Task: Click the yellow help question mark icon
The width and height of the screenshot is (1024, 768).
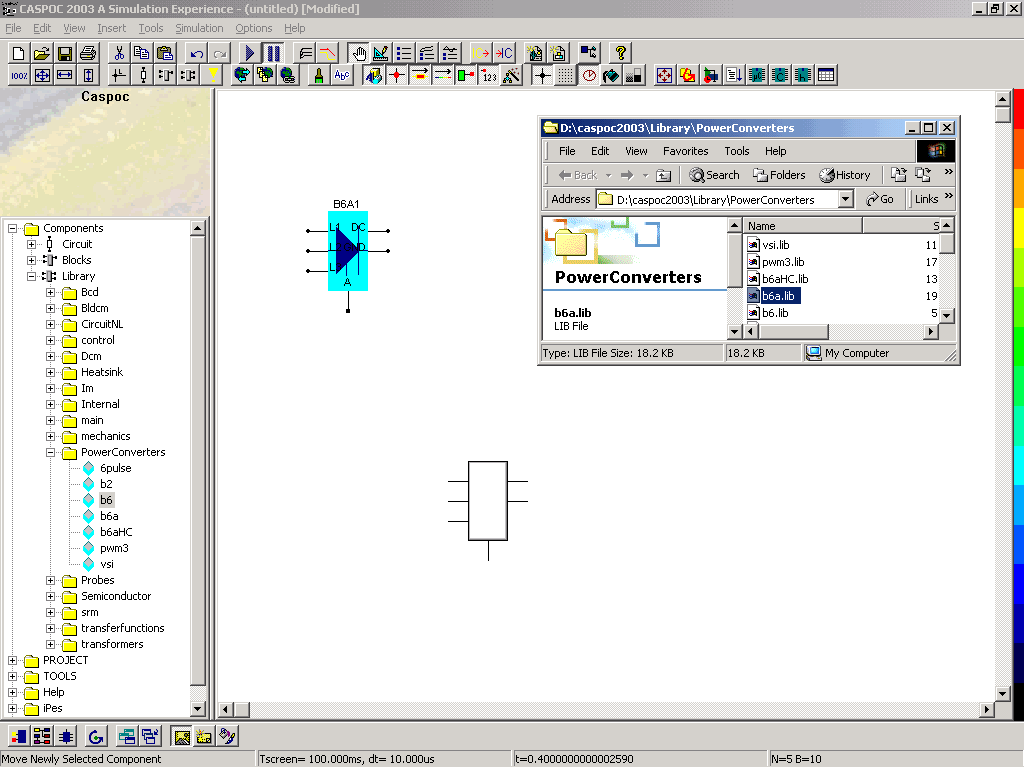Action: click(620, 53)
